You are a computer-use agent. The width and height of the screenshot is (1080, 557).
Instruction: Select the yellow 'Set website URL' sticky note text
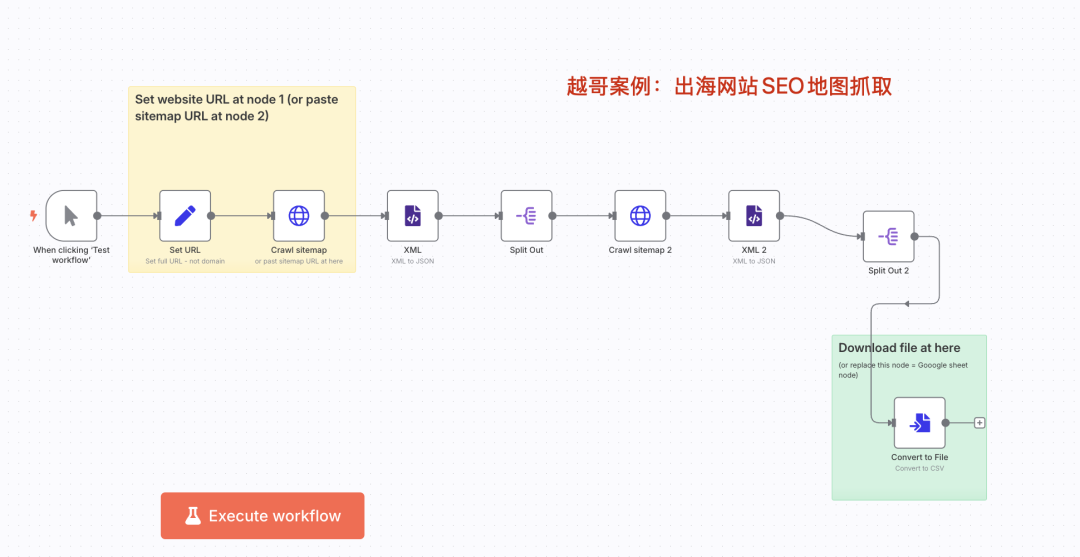coord(236,107)
